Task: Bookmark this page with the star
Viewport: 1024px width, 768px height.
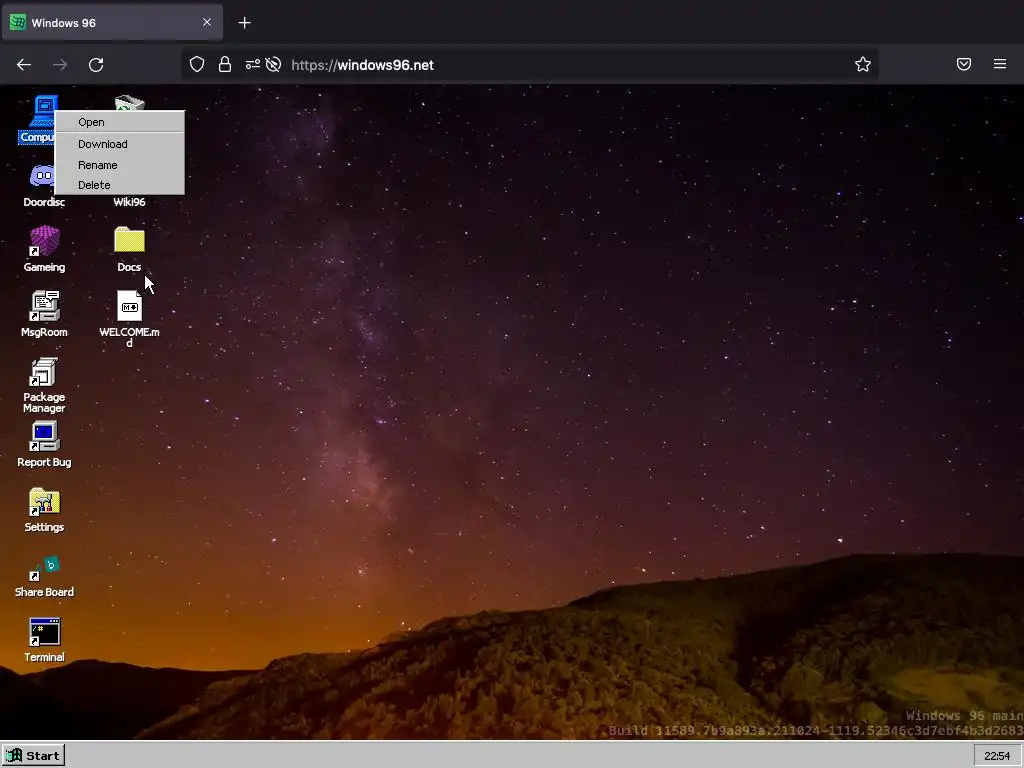Action: (863, 64)
